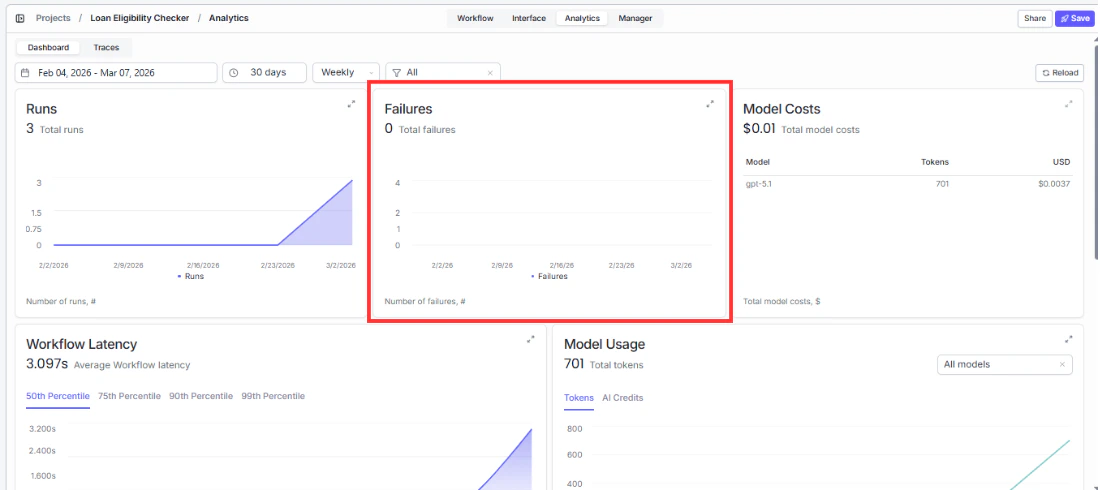Click the Share button

click(x=1035, y=18)
